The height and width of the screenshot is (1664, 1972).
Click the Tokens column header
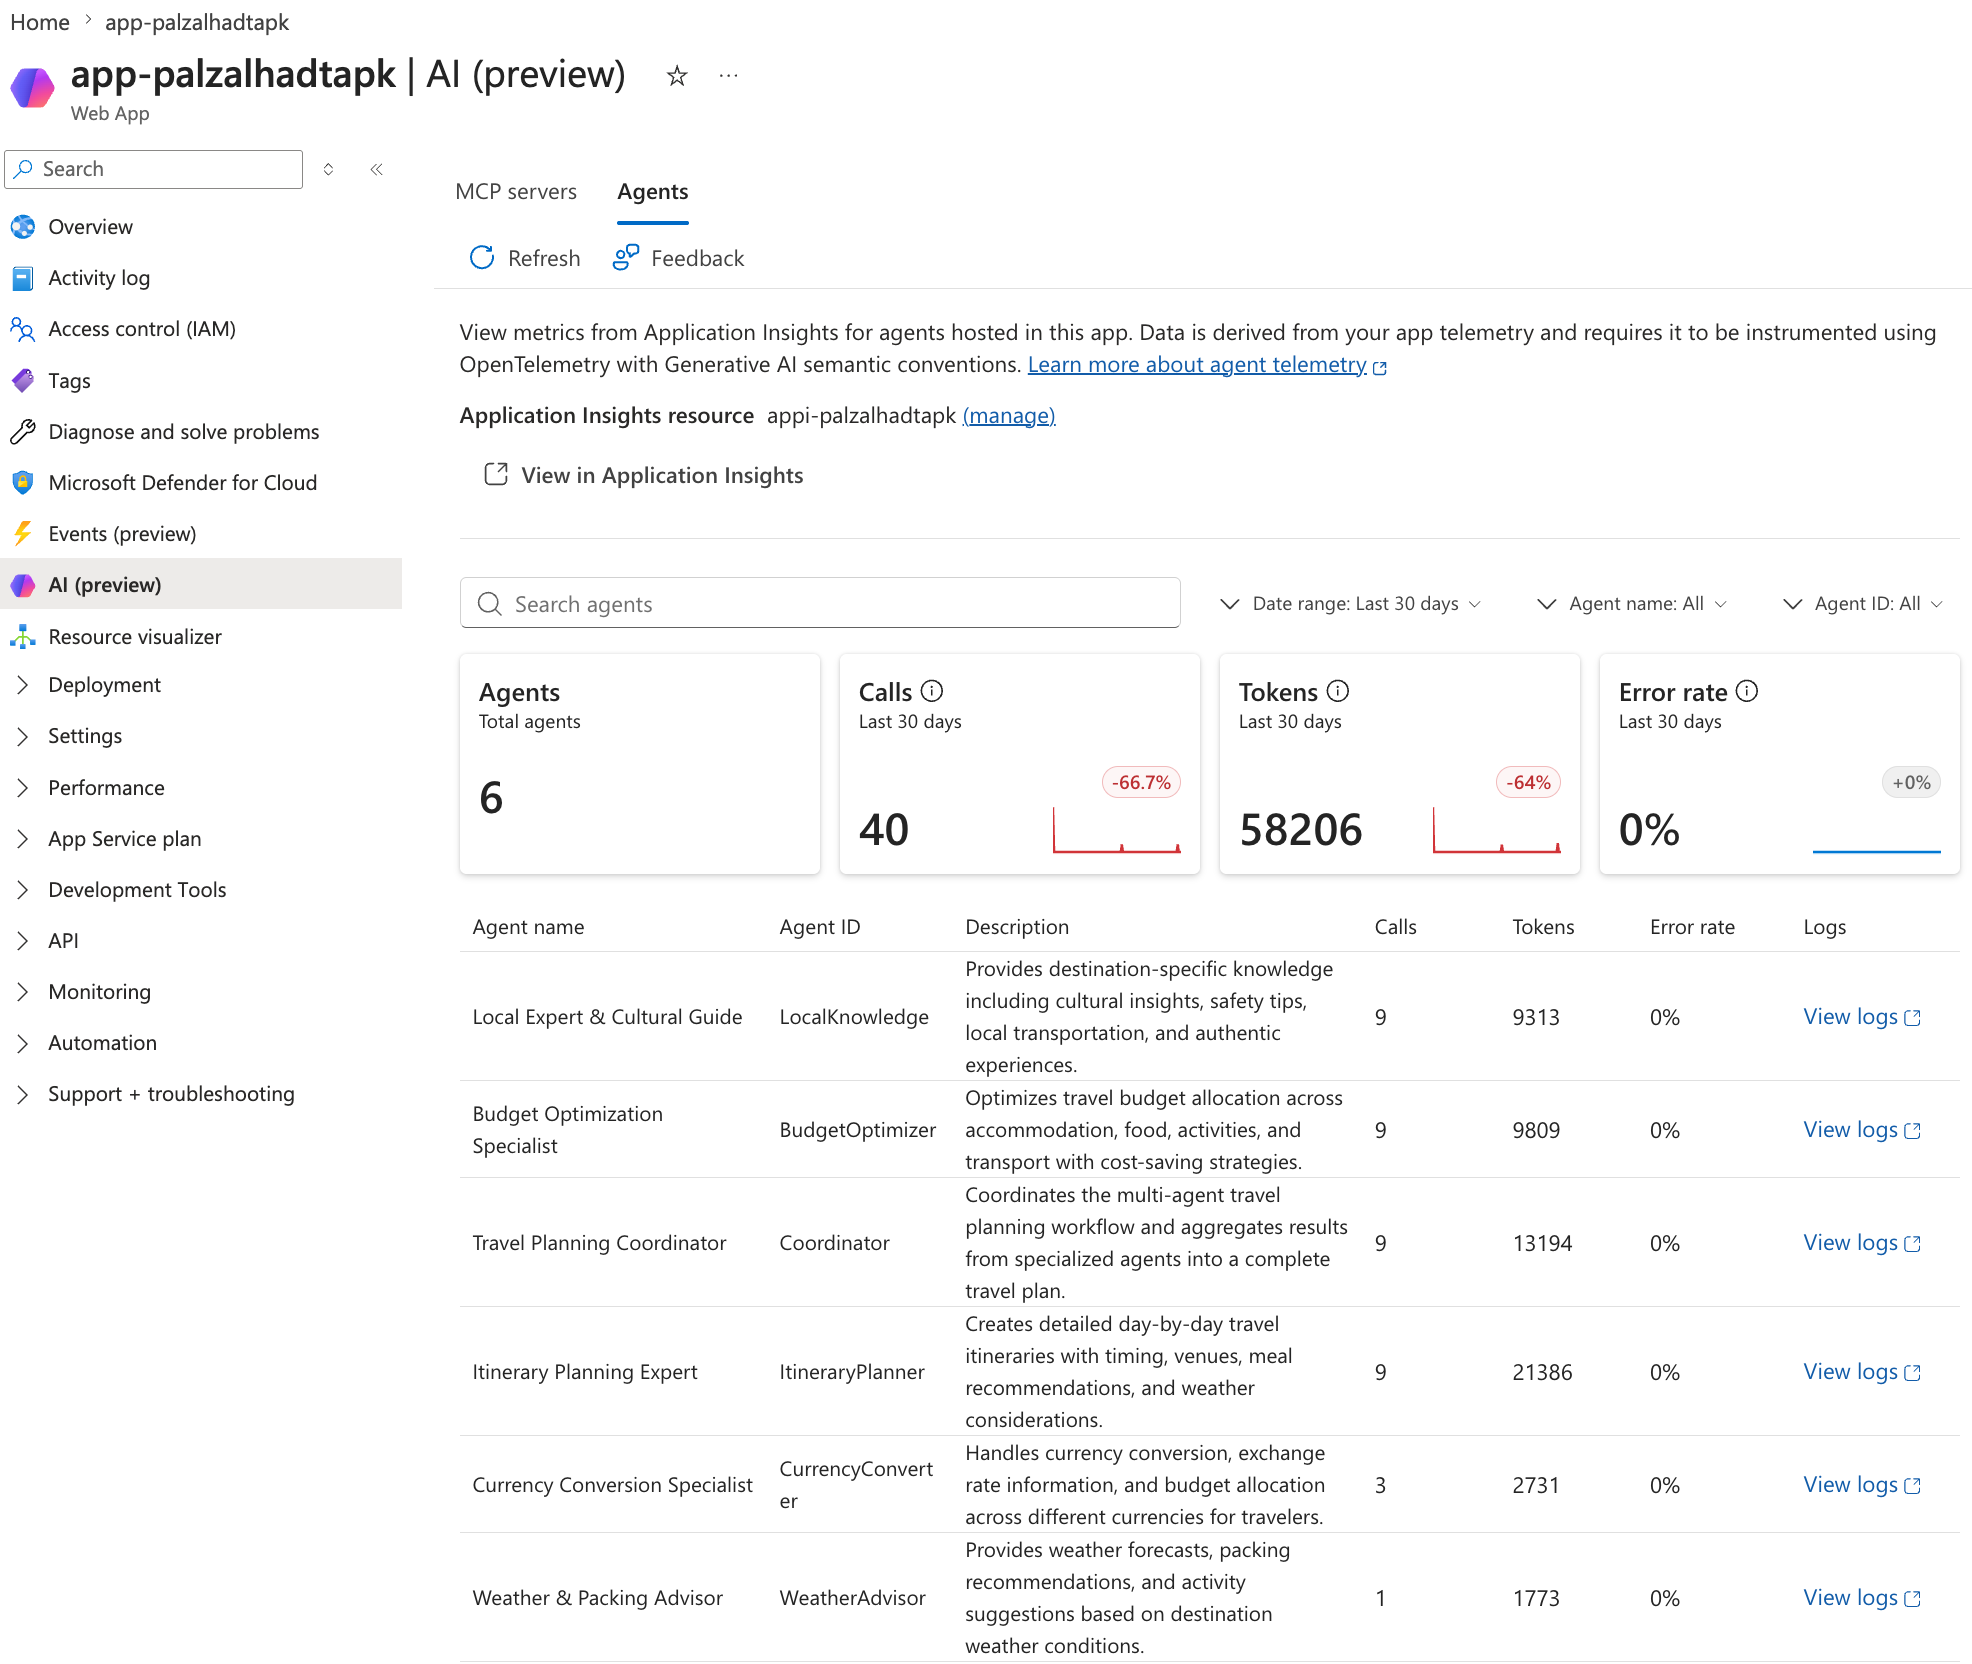pos(1543,927)
